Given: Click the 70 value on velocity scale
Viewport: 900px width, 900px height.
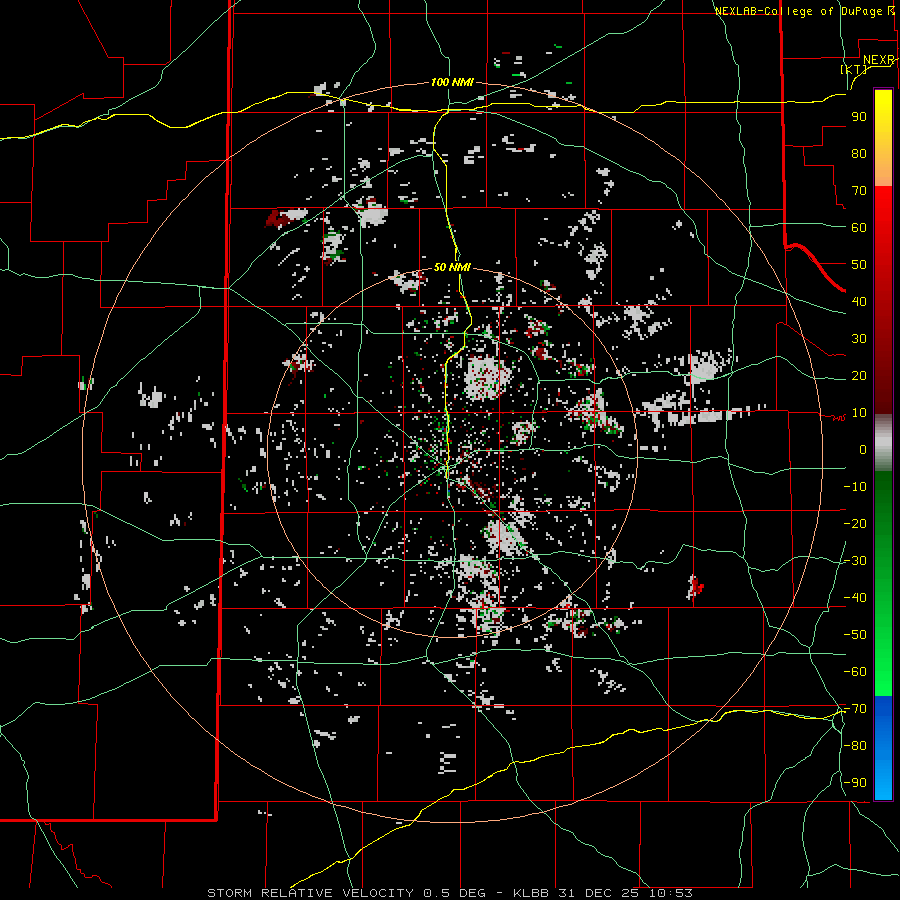Looking at the screenshot, I should tap(859, 191).
